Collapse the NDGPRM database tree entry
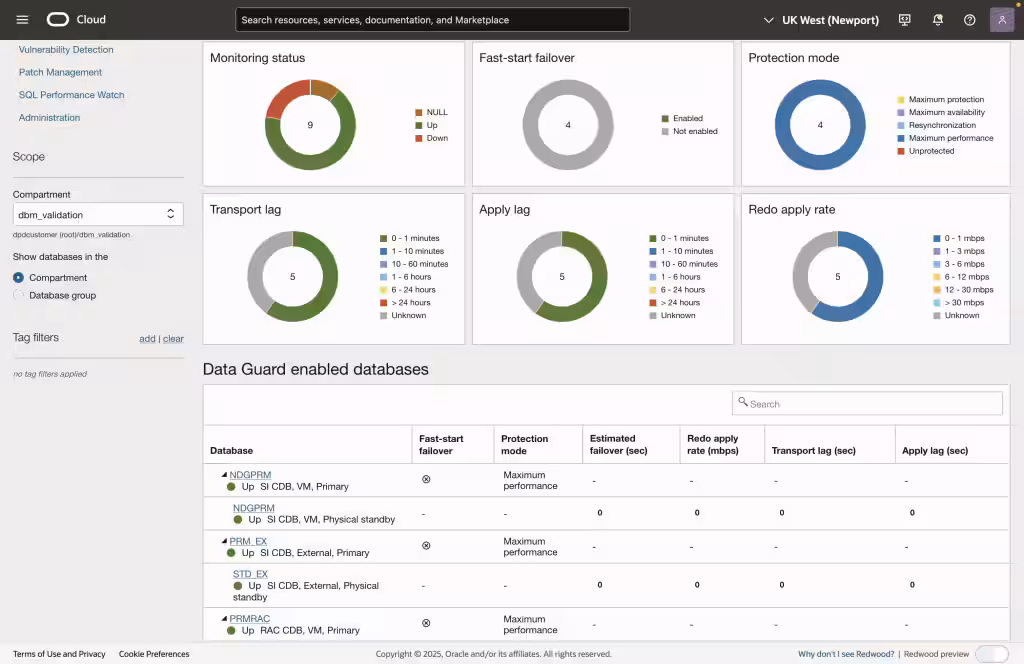 coord(223,474)
